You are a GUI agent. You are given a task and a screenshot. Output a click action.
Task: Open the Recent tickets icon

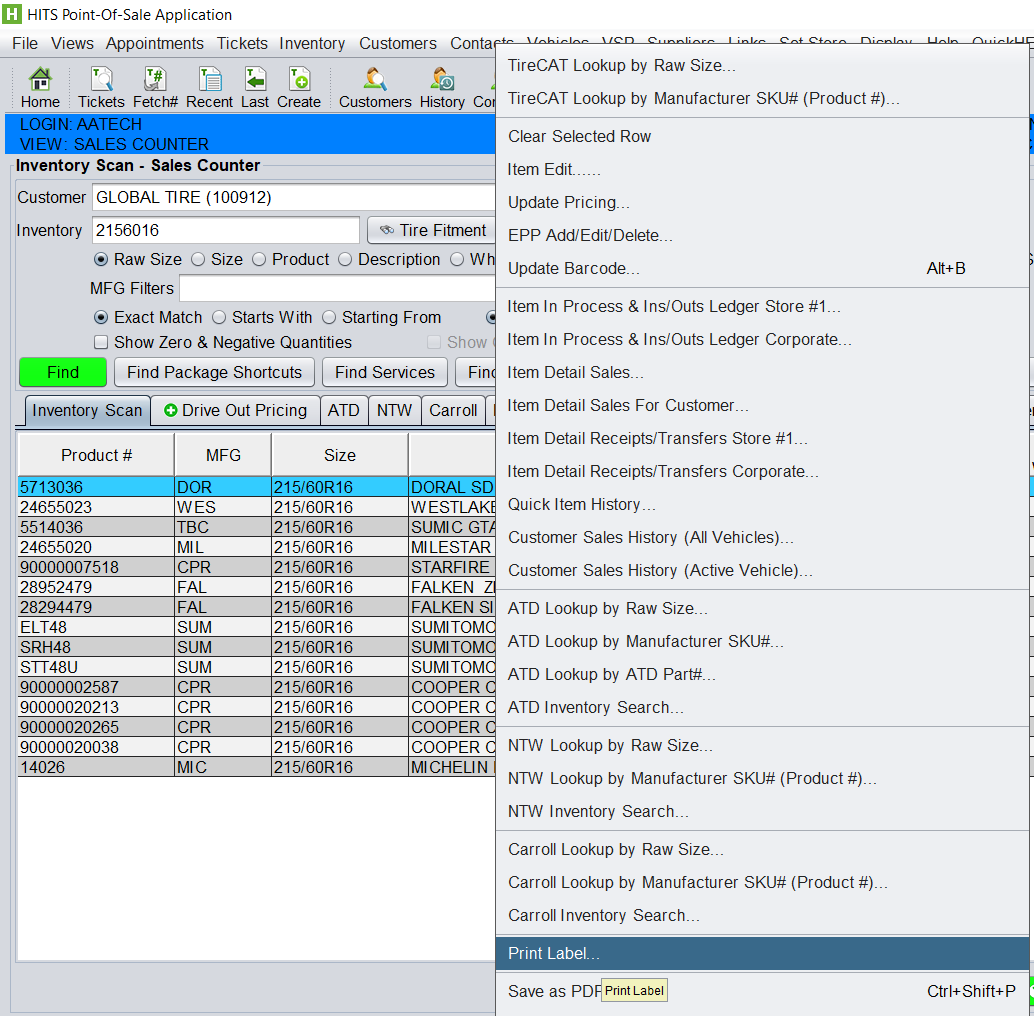(x=209, y=87)
